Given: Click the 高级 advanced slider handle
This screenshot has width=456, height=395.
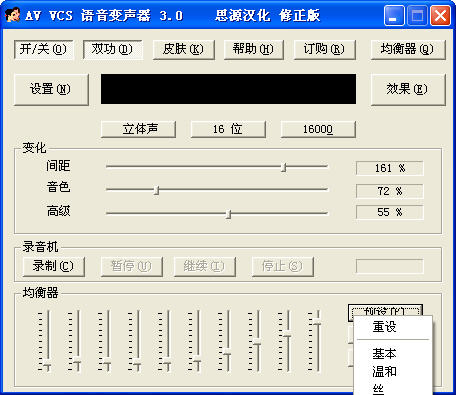Looking at the screenshot, I should pyautogui.click(x=228, y=214).
